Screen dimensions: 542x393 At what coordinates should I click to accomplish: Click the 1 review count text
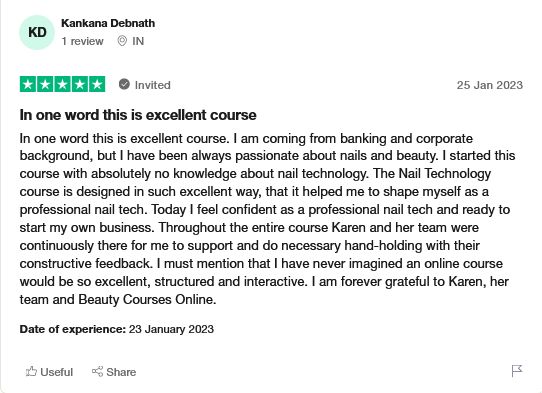pos(82,41)
